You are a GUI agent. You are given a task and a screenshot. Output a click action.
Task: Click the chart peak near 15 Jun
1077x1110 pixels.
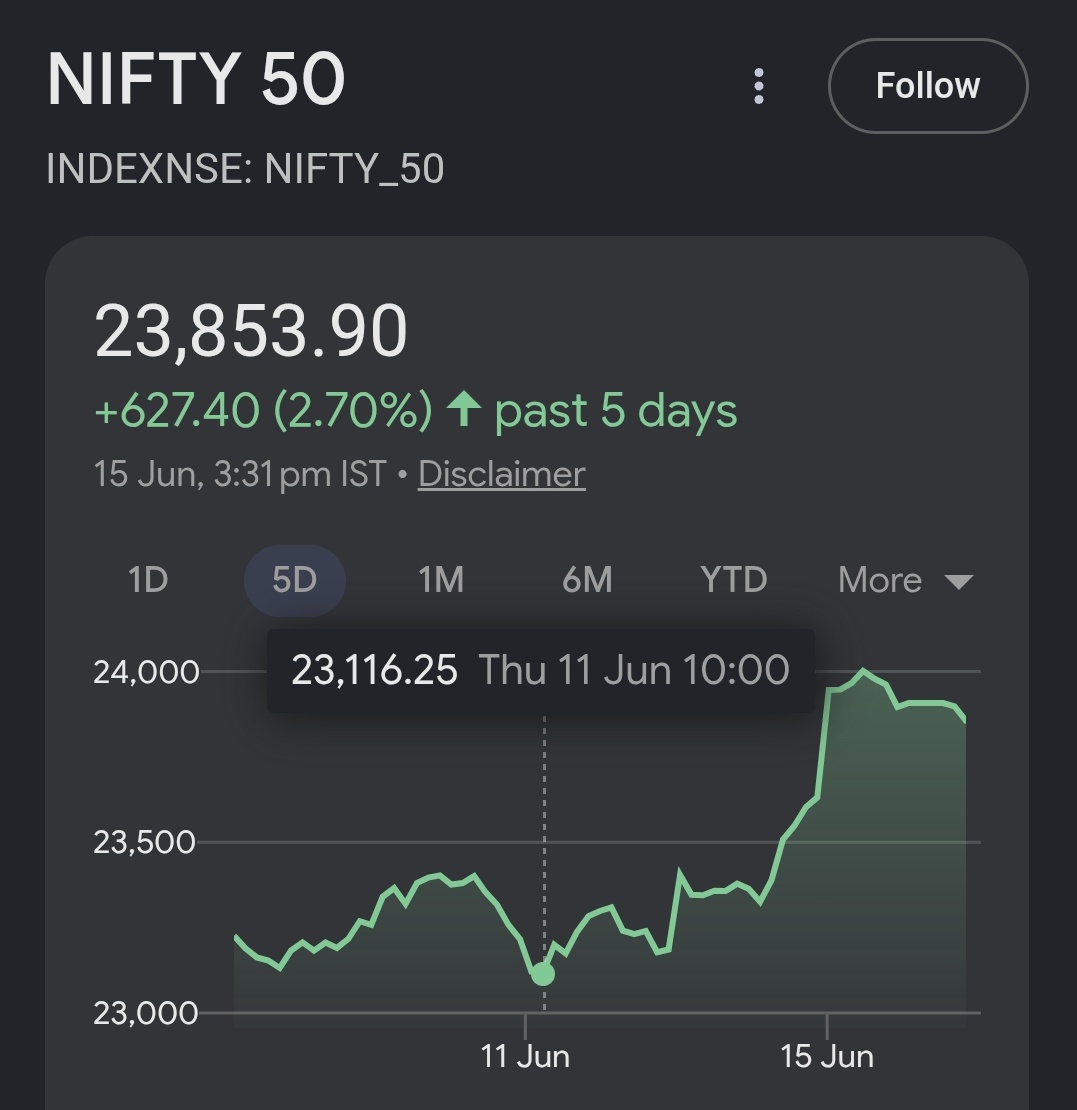tap(862, 670)
